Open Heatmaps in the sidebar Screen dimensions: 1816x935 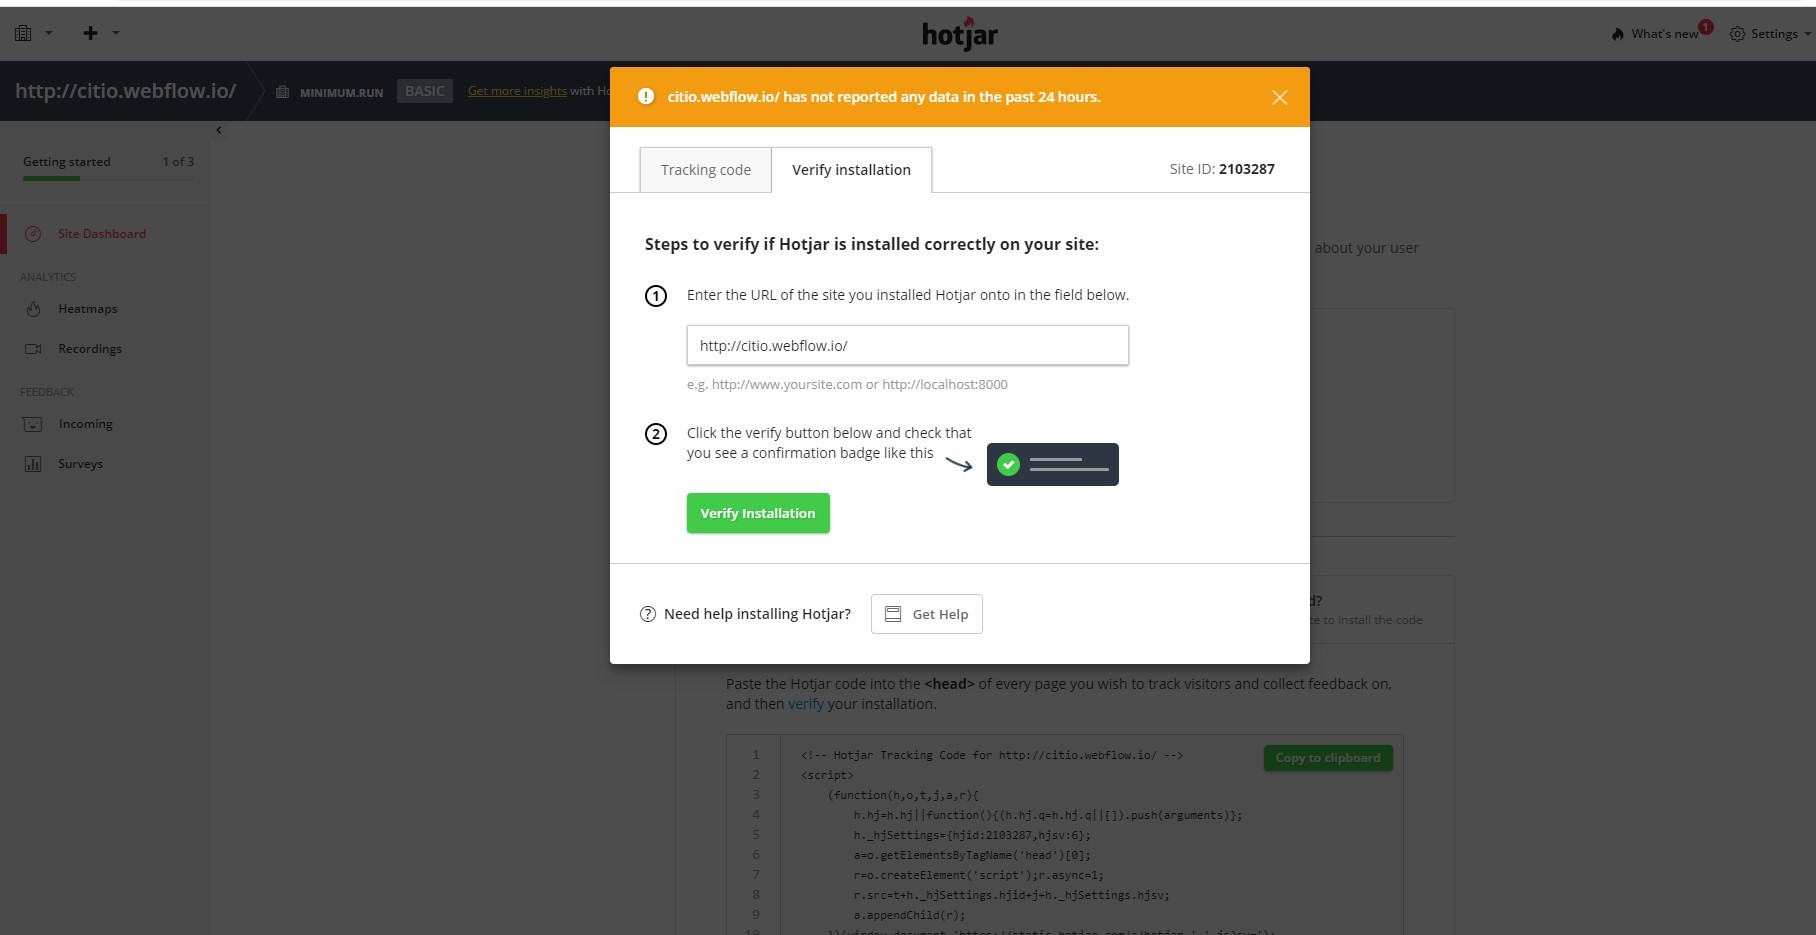[x=88, y=309]
